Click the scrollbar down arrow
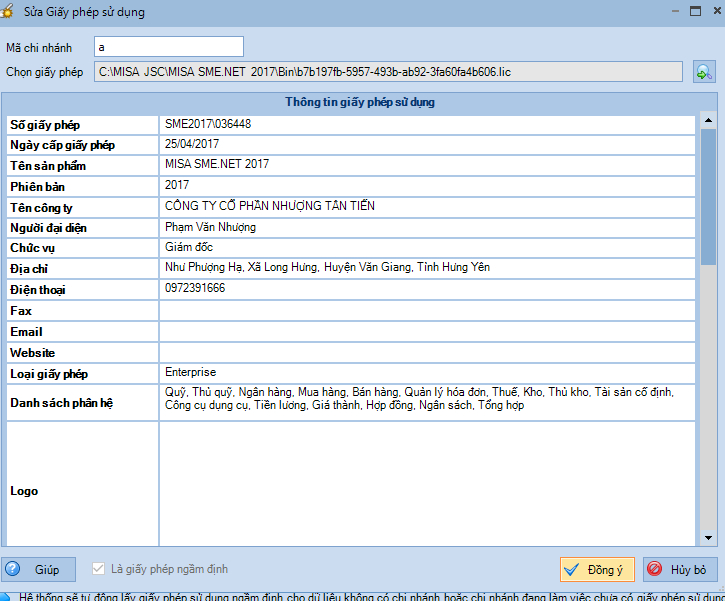Viewport: 725px width, 601px height. (708, 537)
